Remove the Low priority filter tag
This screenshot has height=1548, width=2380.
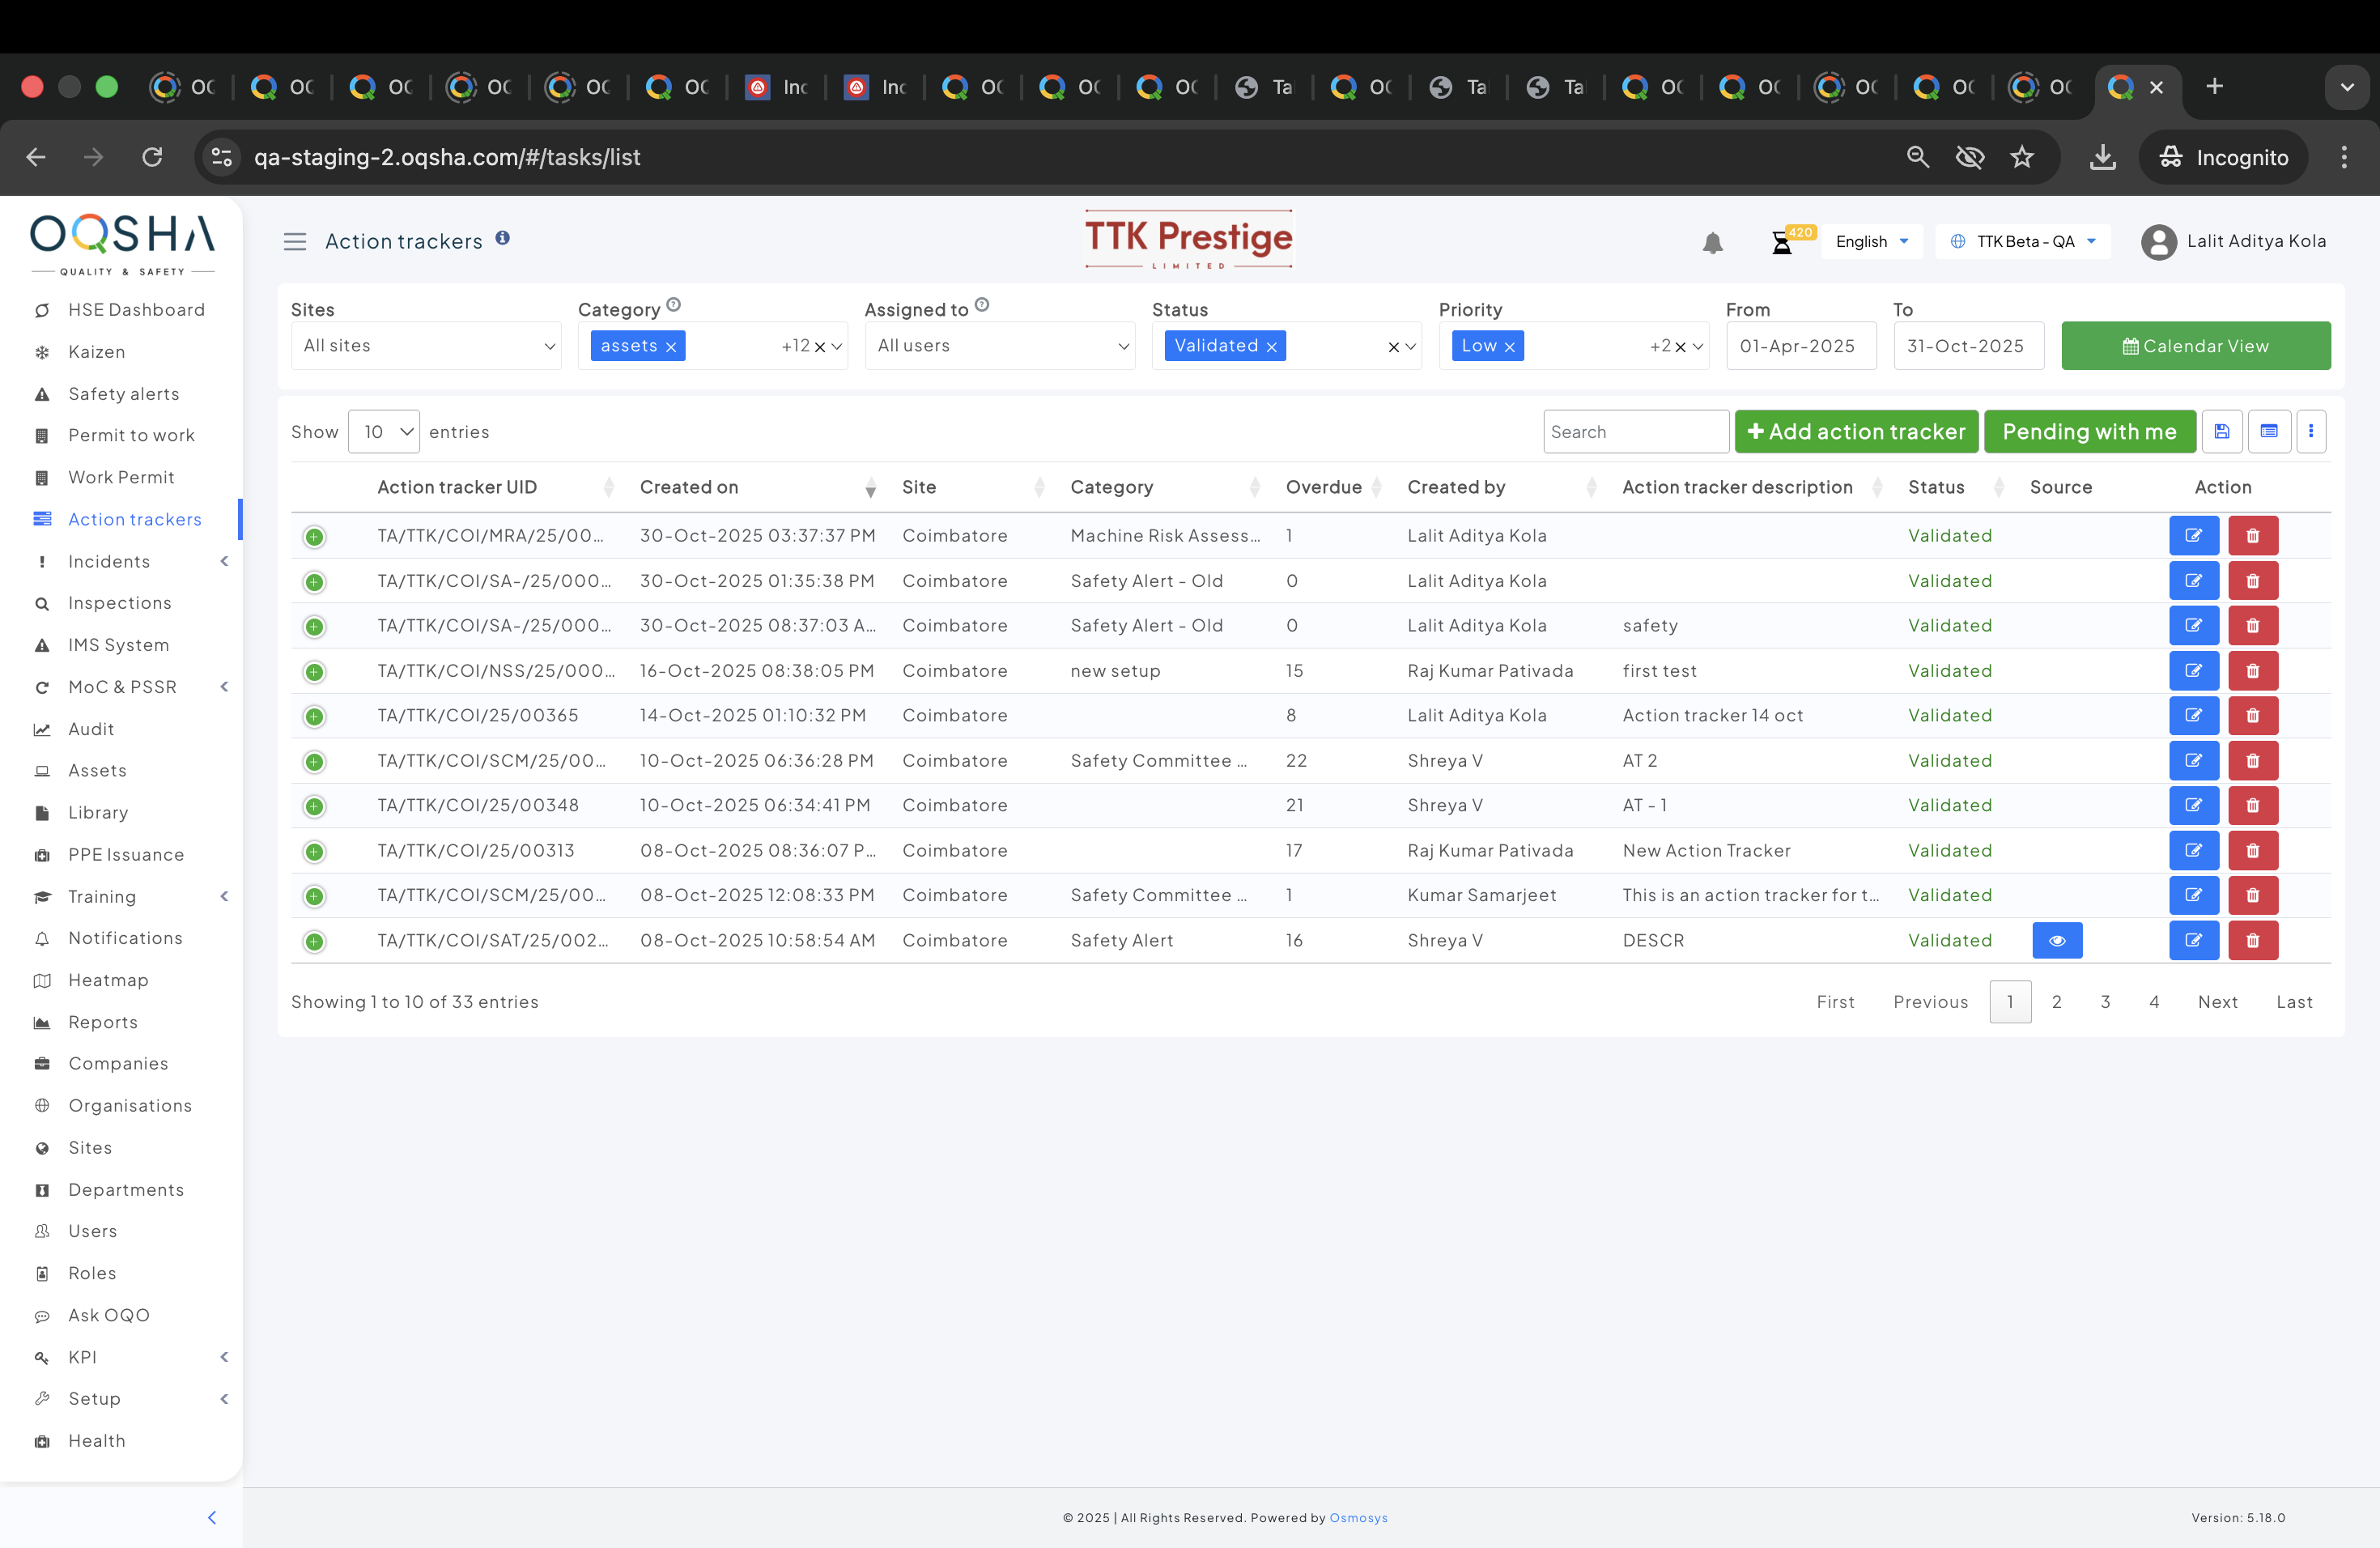pyautogui.click(x=1509, y=347)
